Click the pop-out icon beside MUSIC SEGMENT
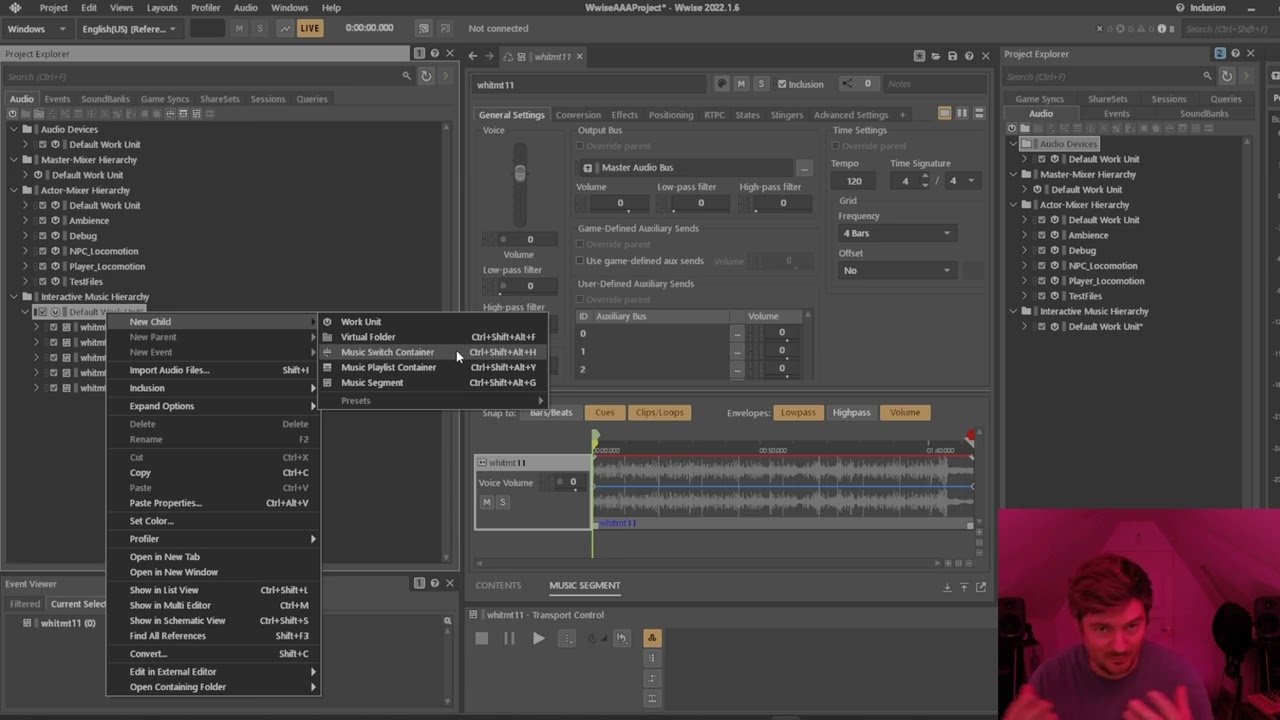Screen dimensions: 1280x720 [x=981, y=587]
